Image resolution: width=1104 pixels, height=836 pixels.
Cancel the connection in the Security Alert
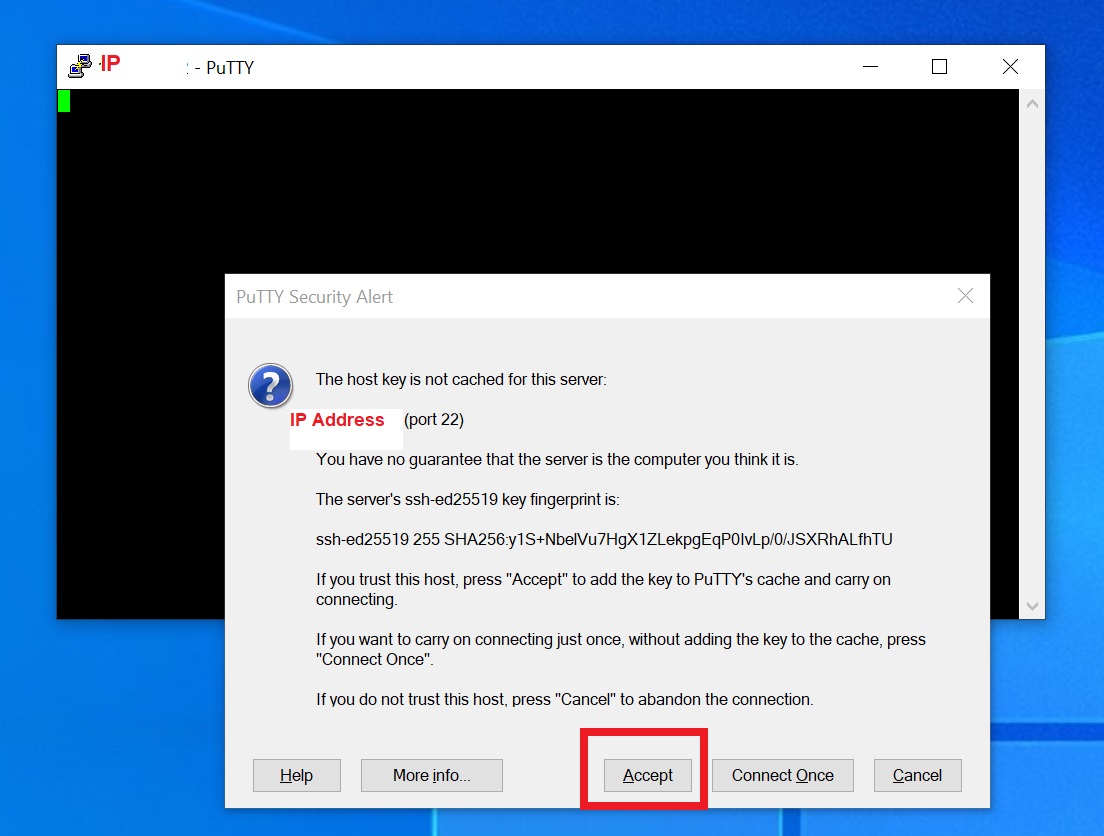(917, 775)
